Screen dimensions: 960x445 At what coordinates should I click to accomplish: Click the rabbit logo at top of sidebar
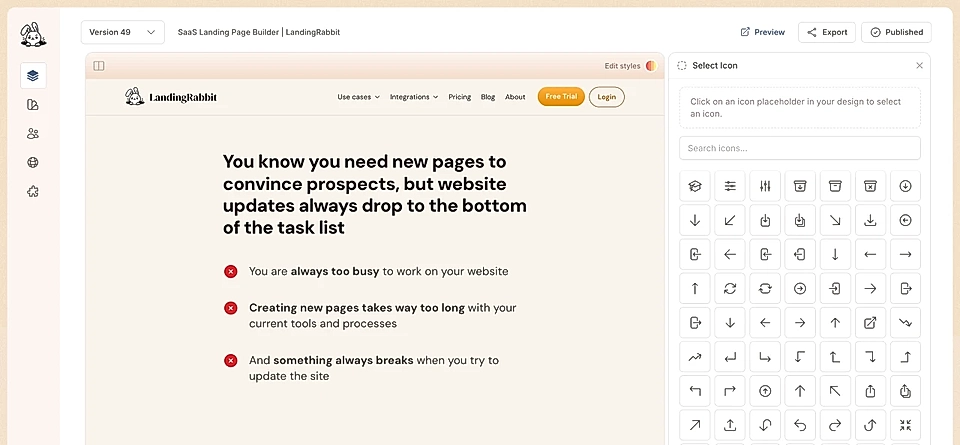click(33, 35)
